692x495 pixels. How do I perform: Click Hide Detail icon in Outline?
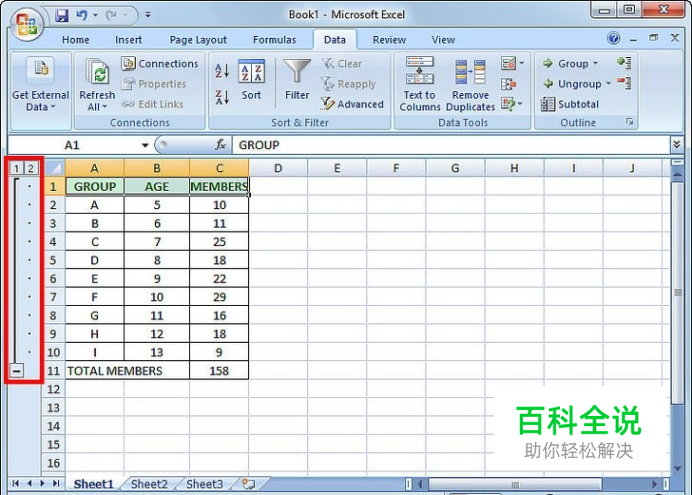(x=624, y=83)
